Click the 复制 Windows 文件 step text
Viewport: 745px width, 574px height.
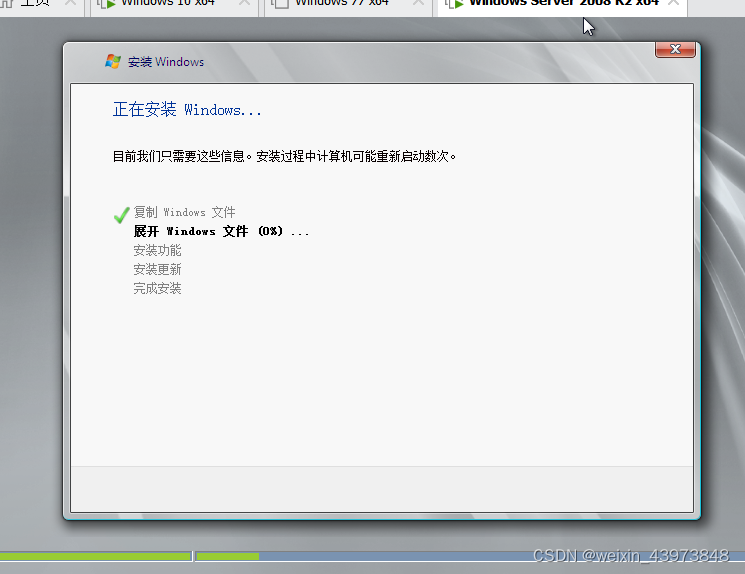[184, 212]
